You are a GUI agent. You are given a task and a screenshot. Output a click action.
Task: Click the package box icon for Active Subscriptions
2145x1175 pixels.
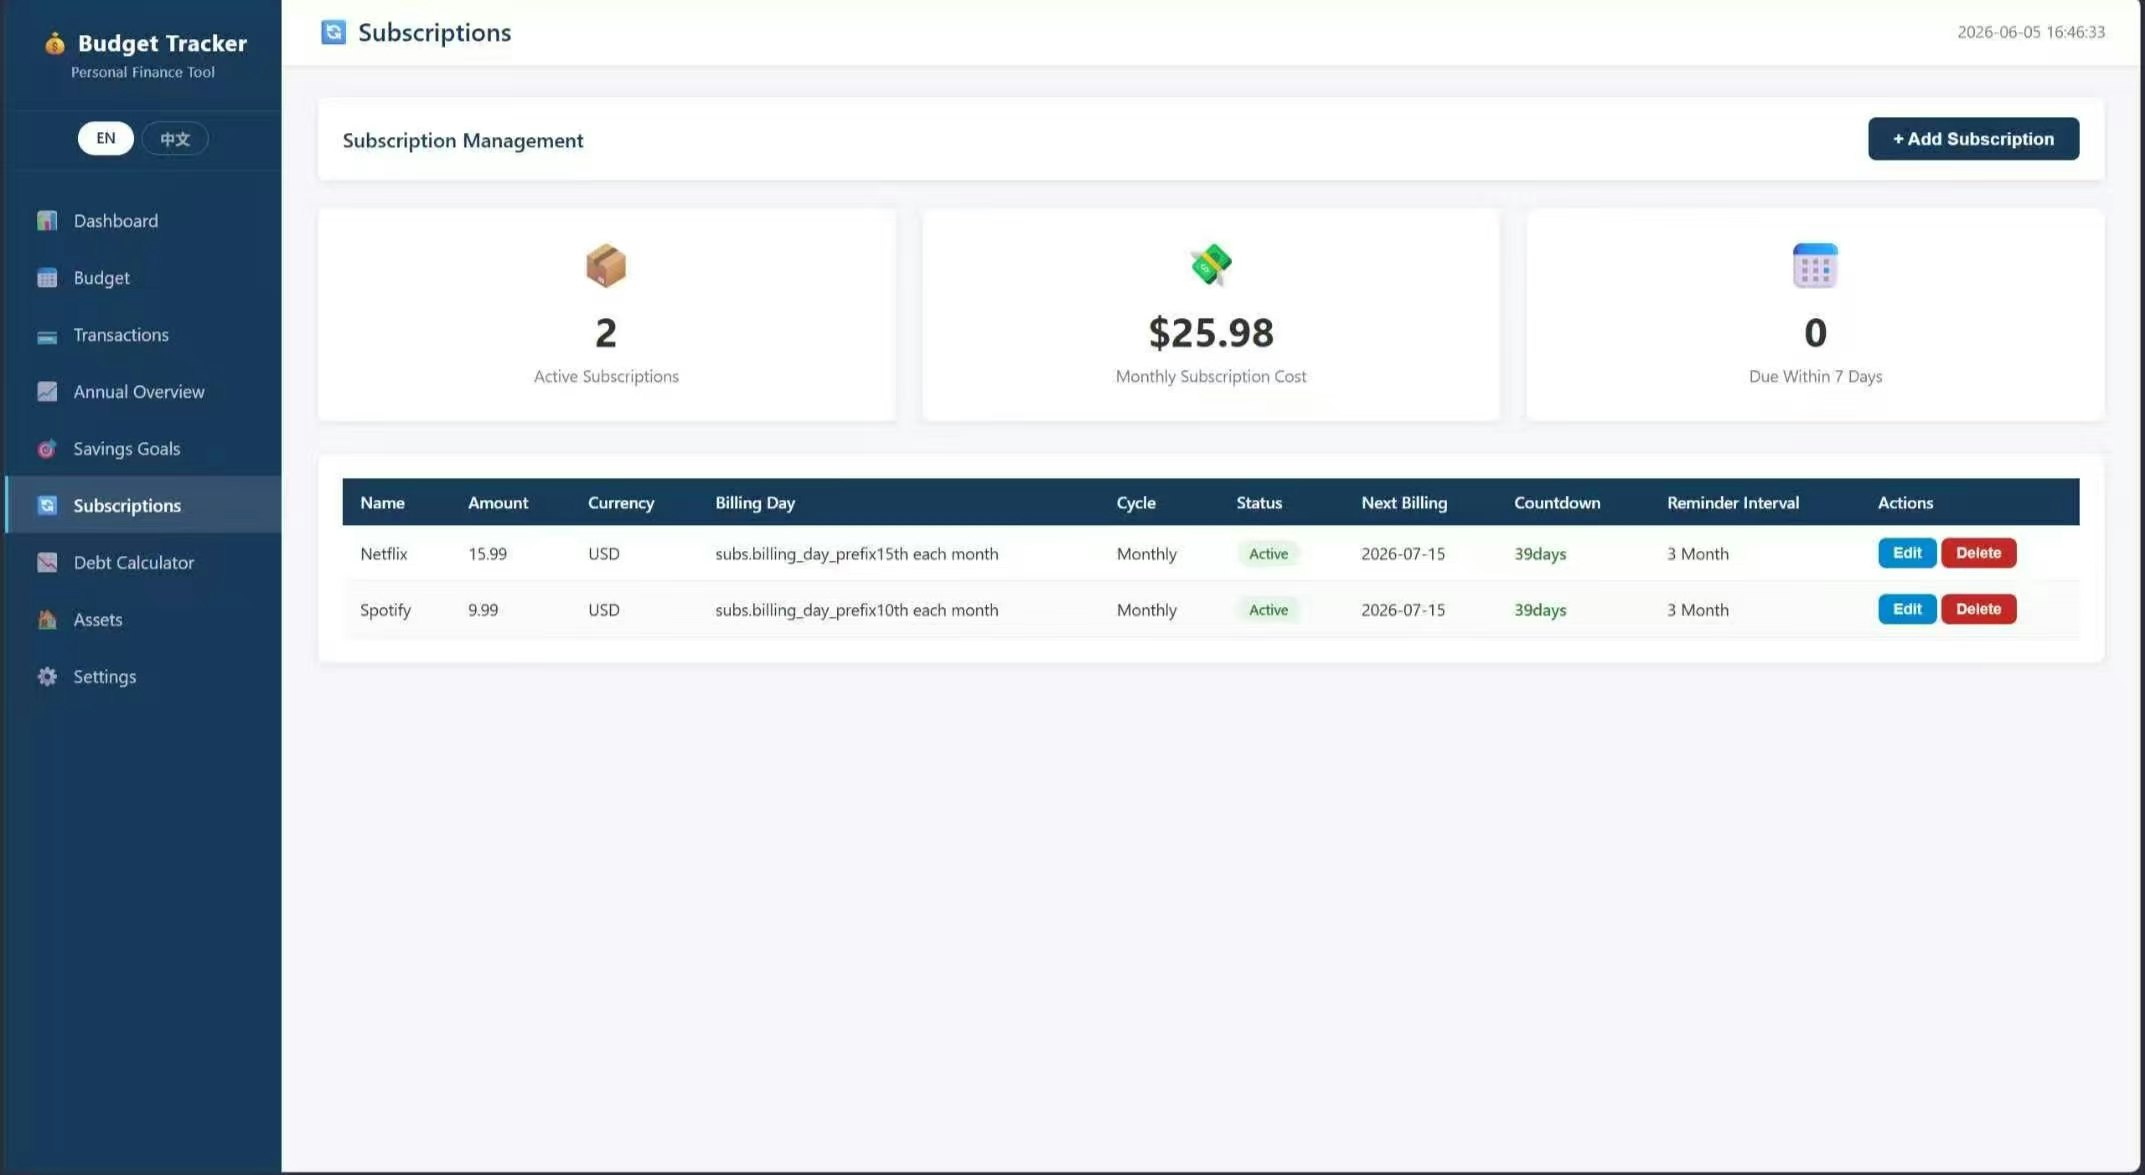click(x=606, y=266)
